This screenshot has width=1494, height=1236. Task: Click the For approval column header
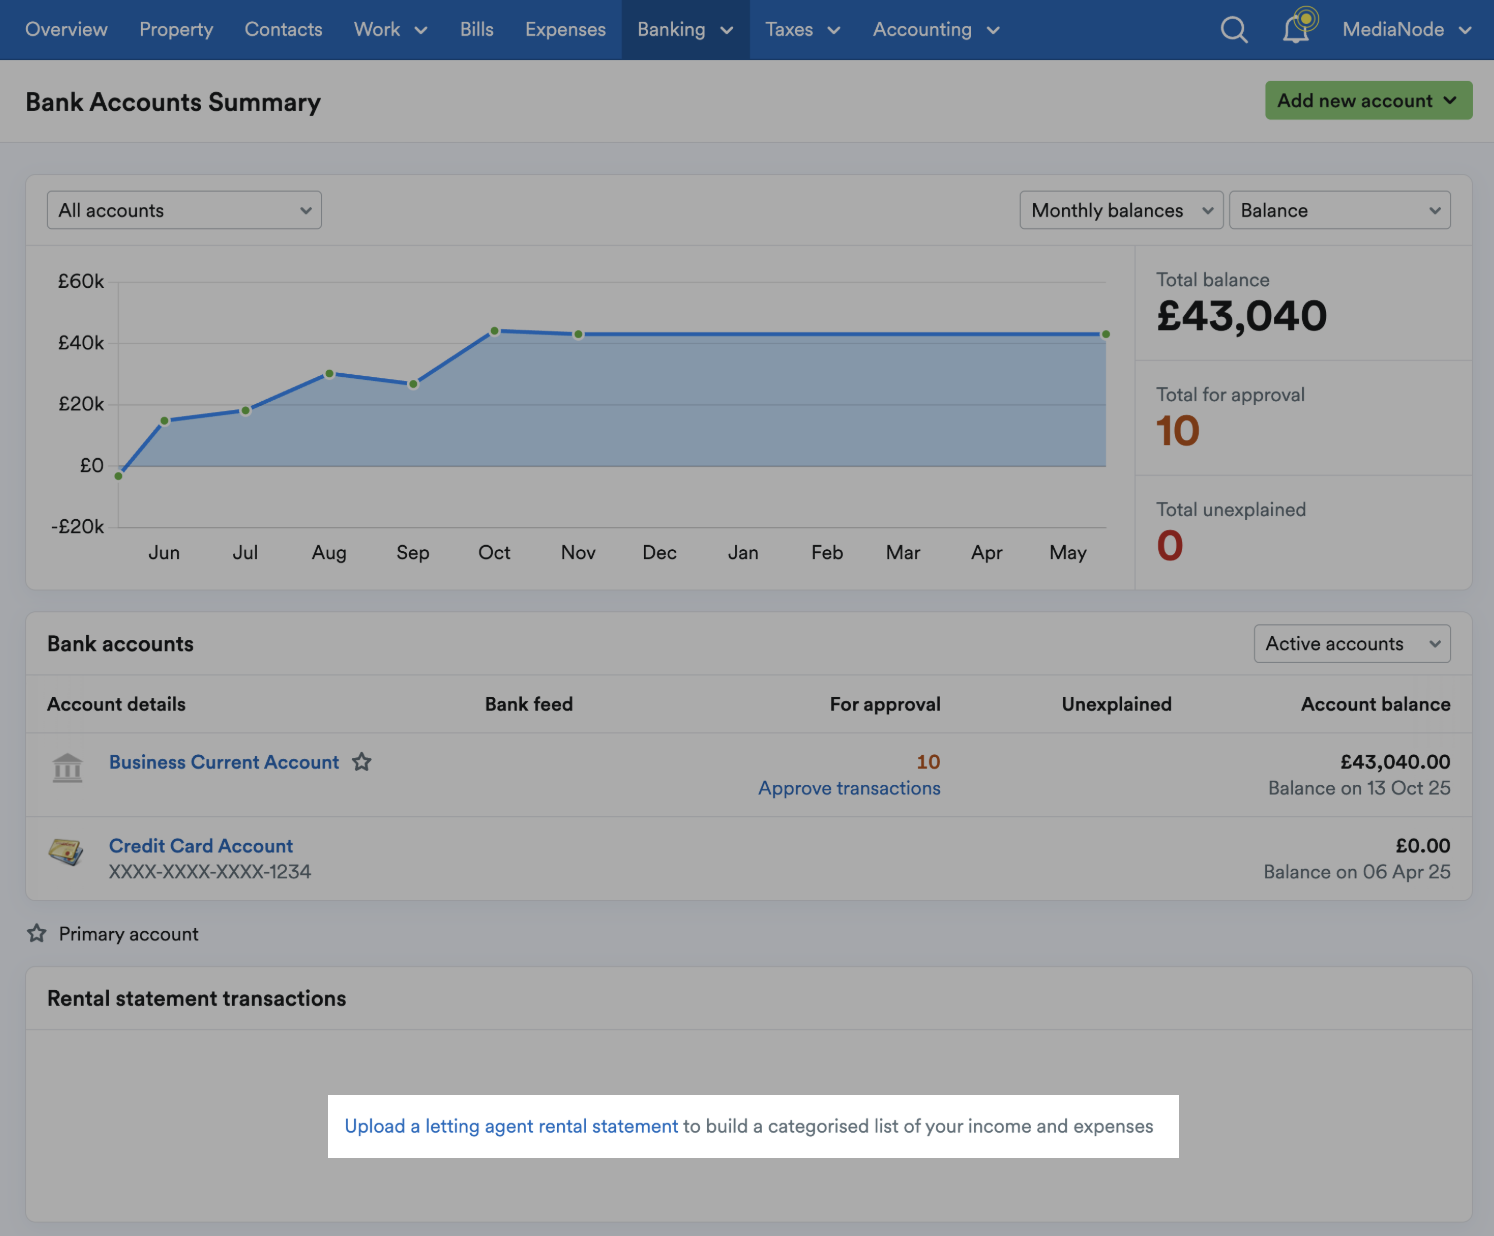pyautogui.click(x=885, y=704)
